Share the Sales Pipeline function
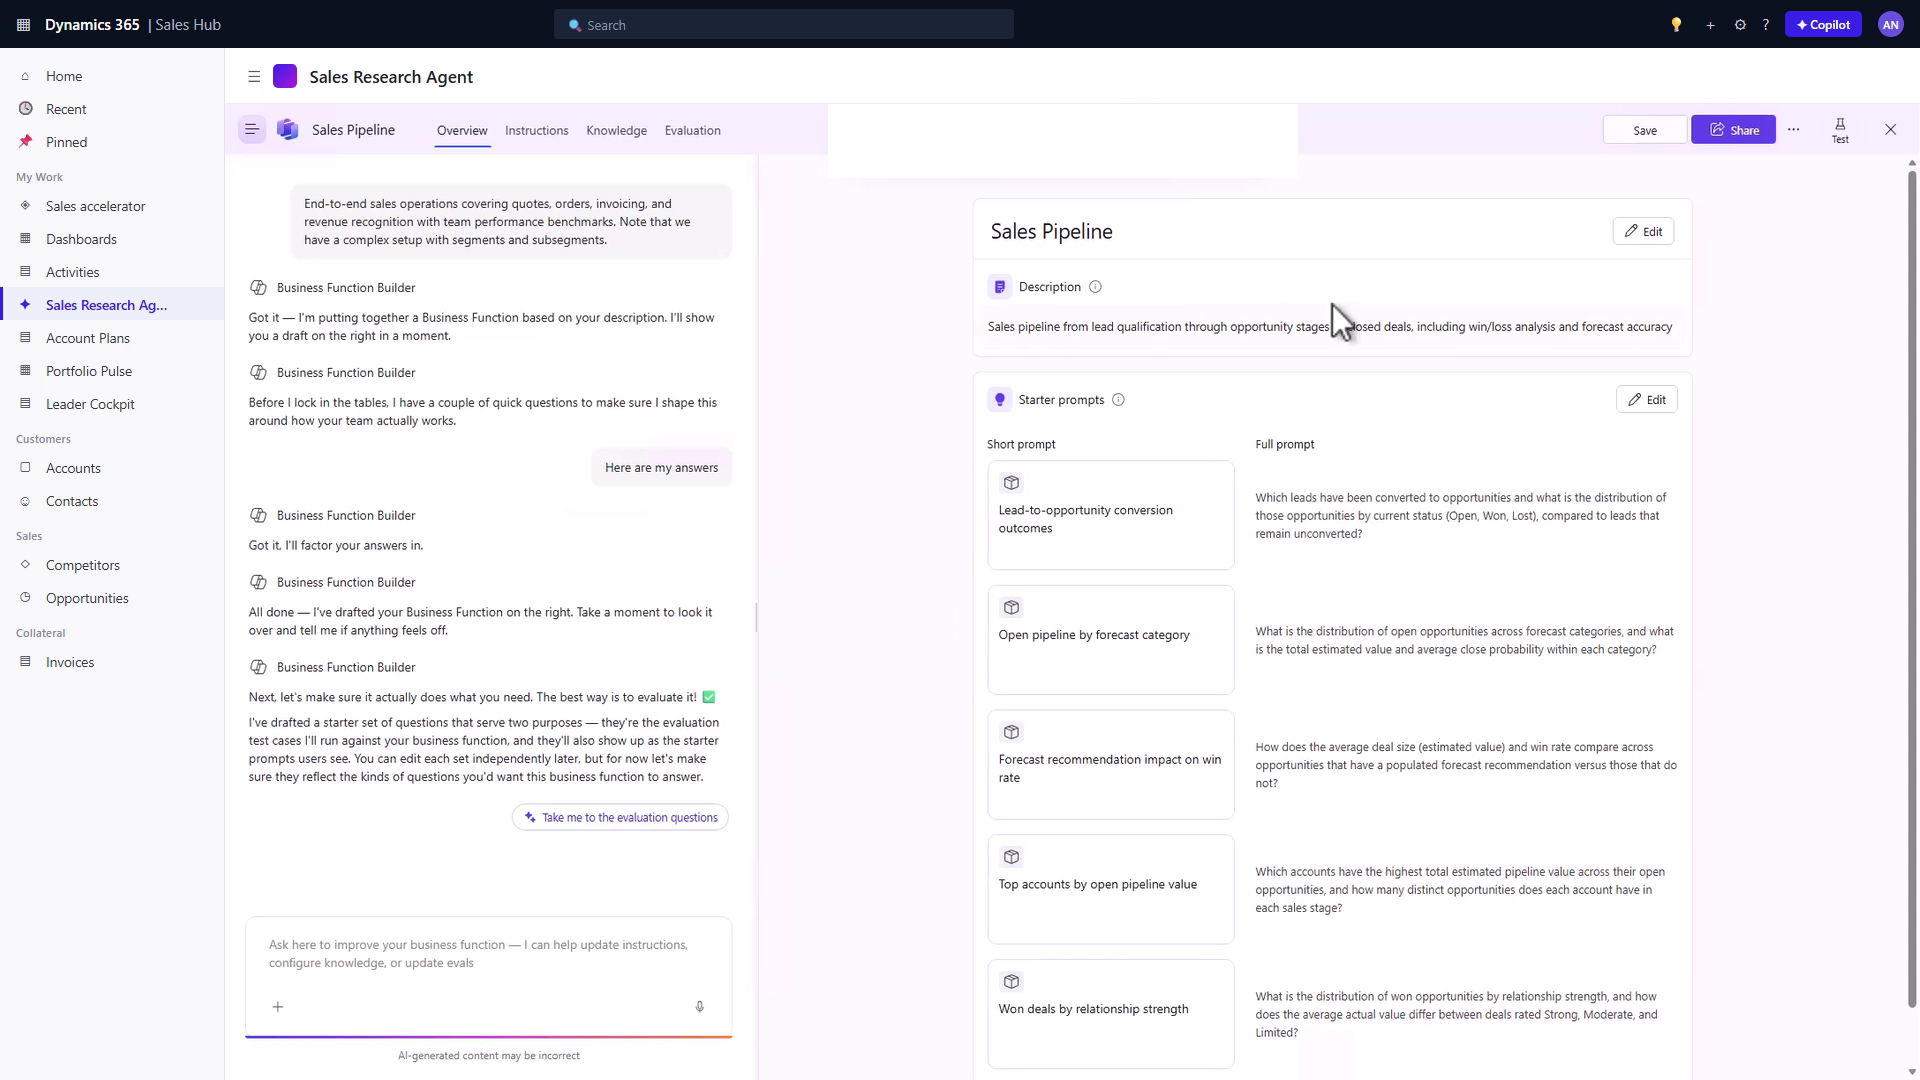The image size is (1920, 1080). tap(1733, 130)
